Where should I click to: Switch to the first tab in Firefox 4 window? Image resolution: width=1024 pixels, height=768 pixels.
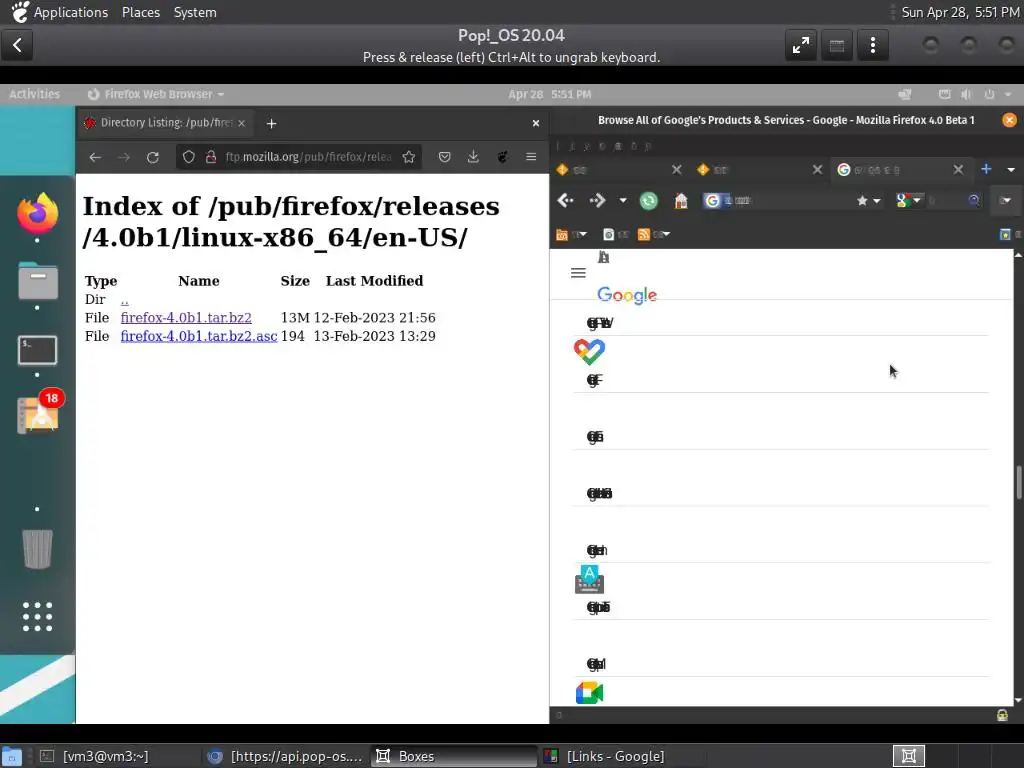[618, 170]
